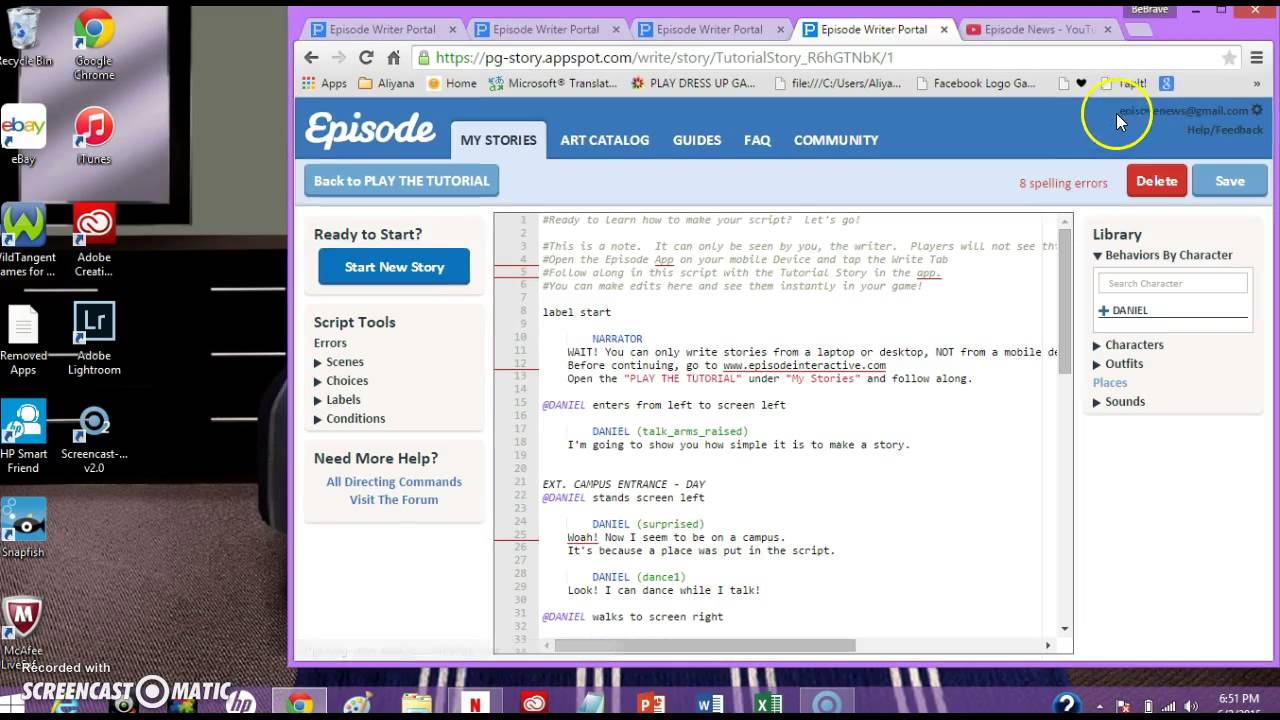Open Screencast-O-Matic v2.0 desktop shortcut
This screenshot has width=1280, height=720.
pyautogui.click(x=94, y=437)
